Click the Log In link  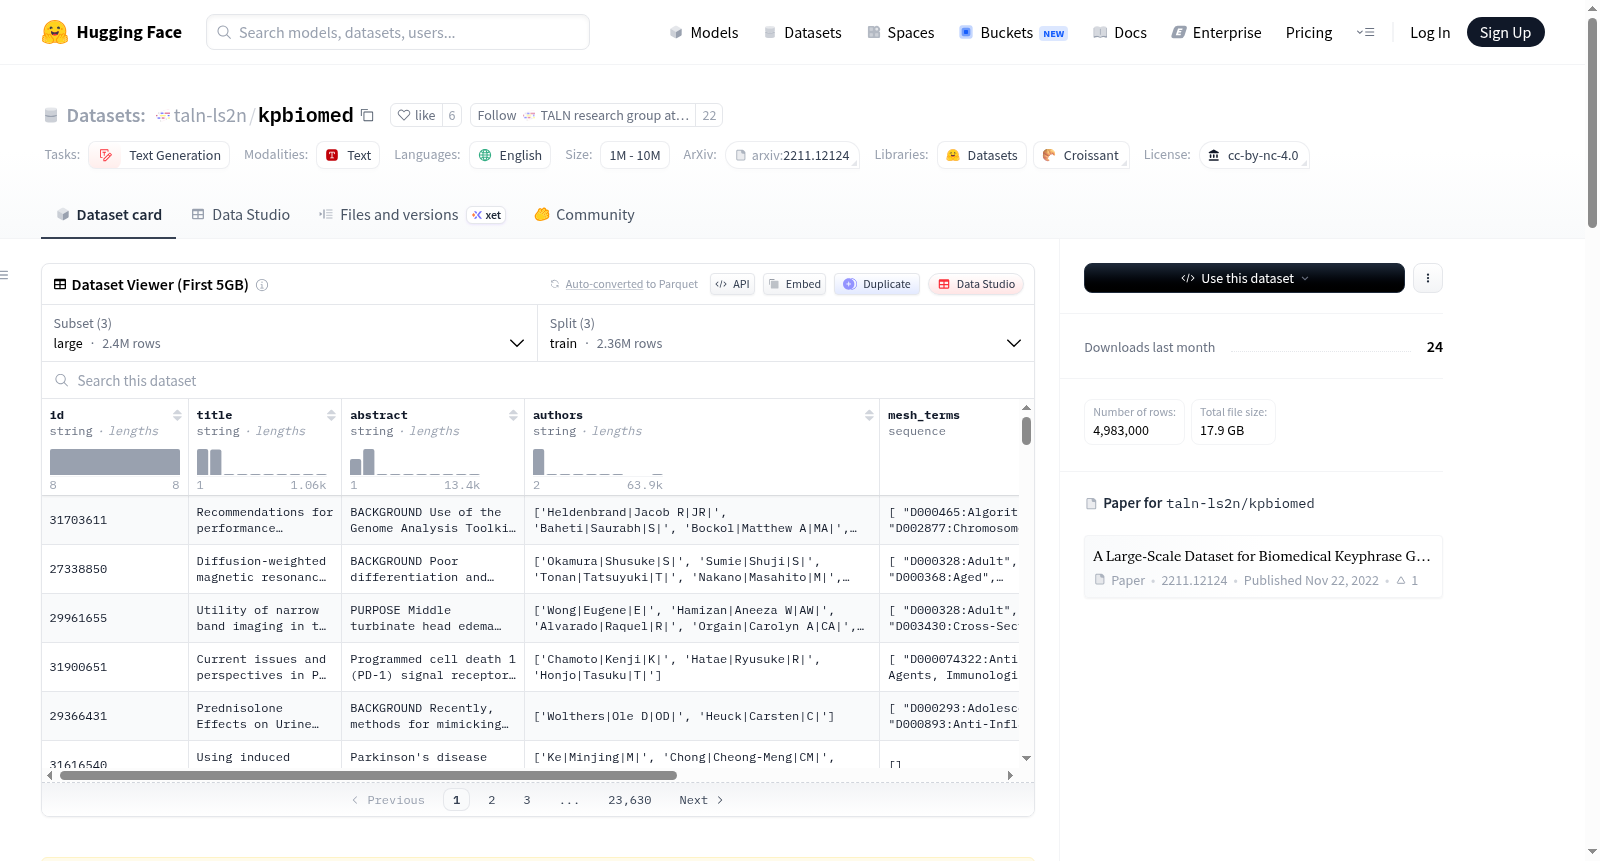click(x=1430, y=32)
